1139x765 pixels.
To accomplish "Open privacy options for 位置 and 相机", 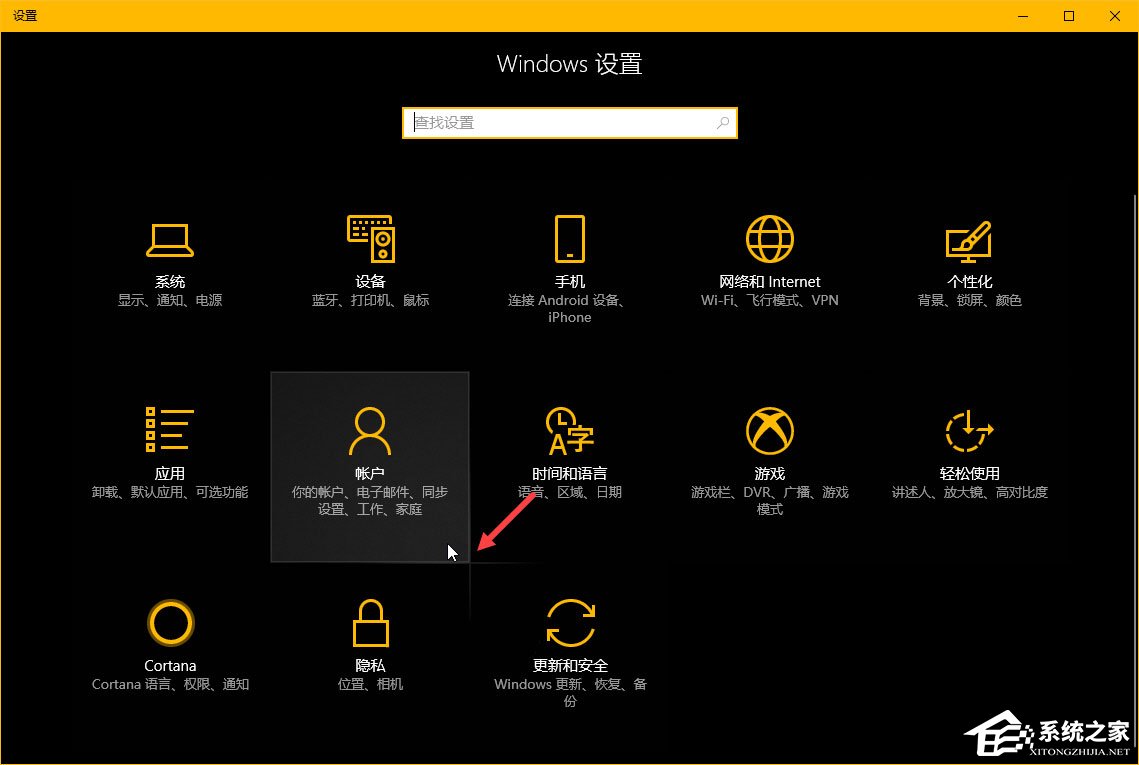I will 369,685.
